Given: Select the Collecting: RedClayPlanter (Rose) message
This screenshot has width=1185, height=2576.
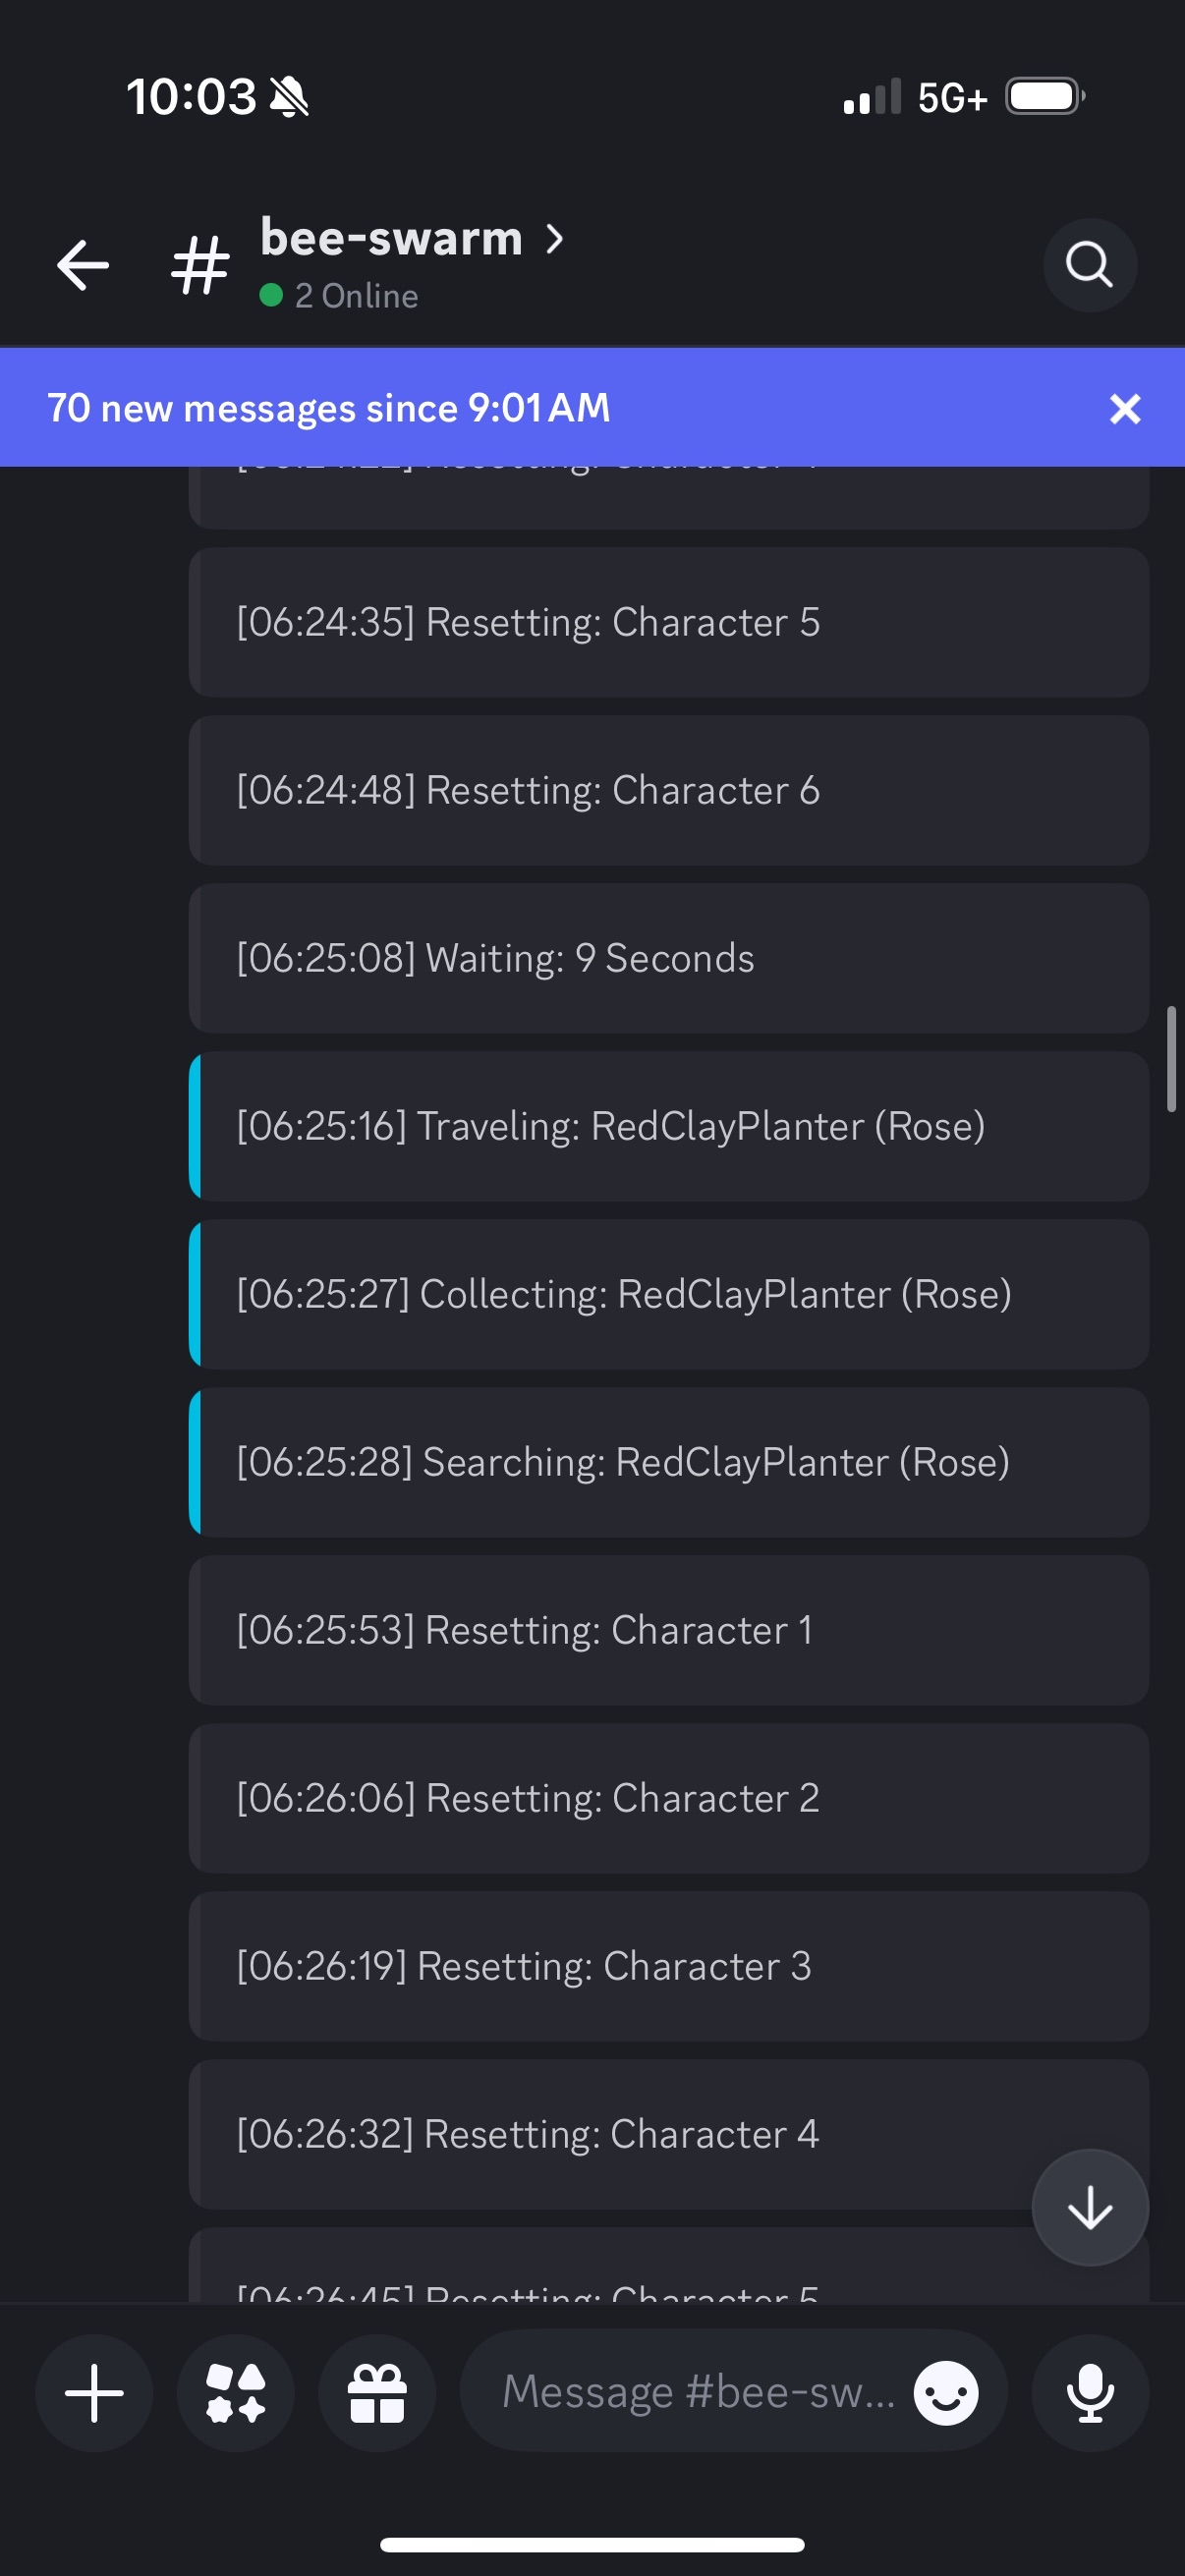Looking at the screenshot, I should 668,1294.
